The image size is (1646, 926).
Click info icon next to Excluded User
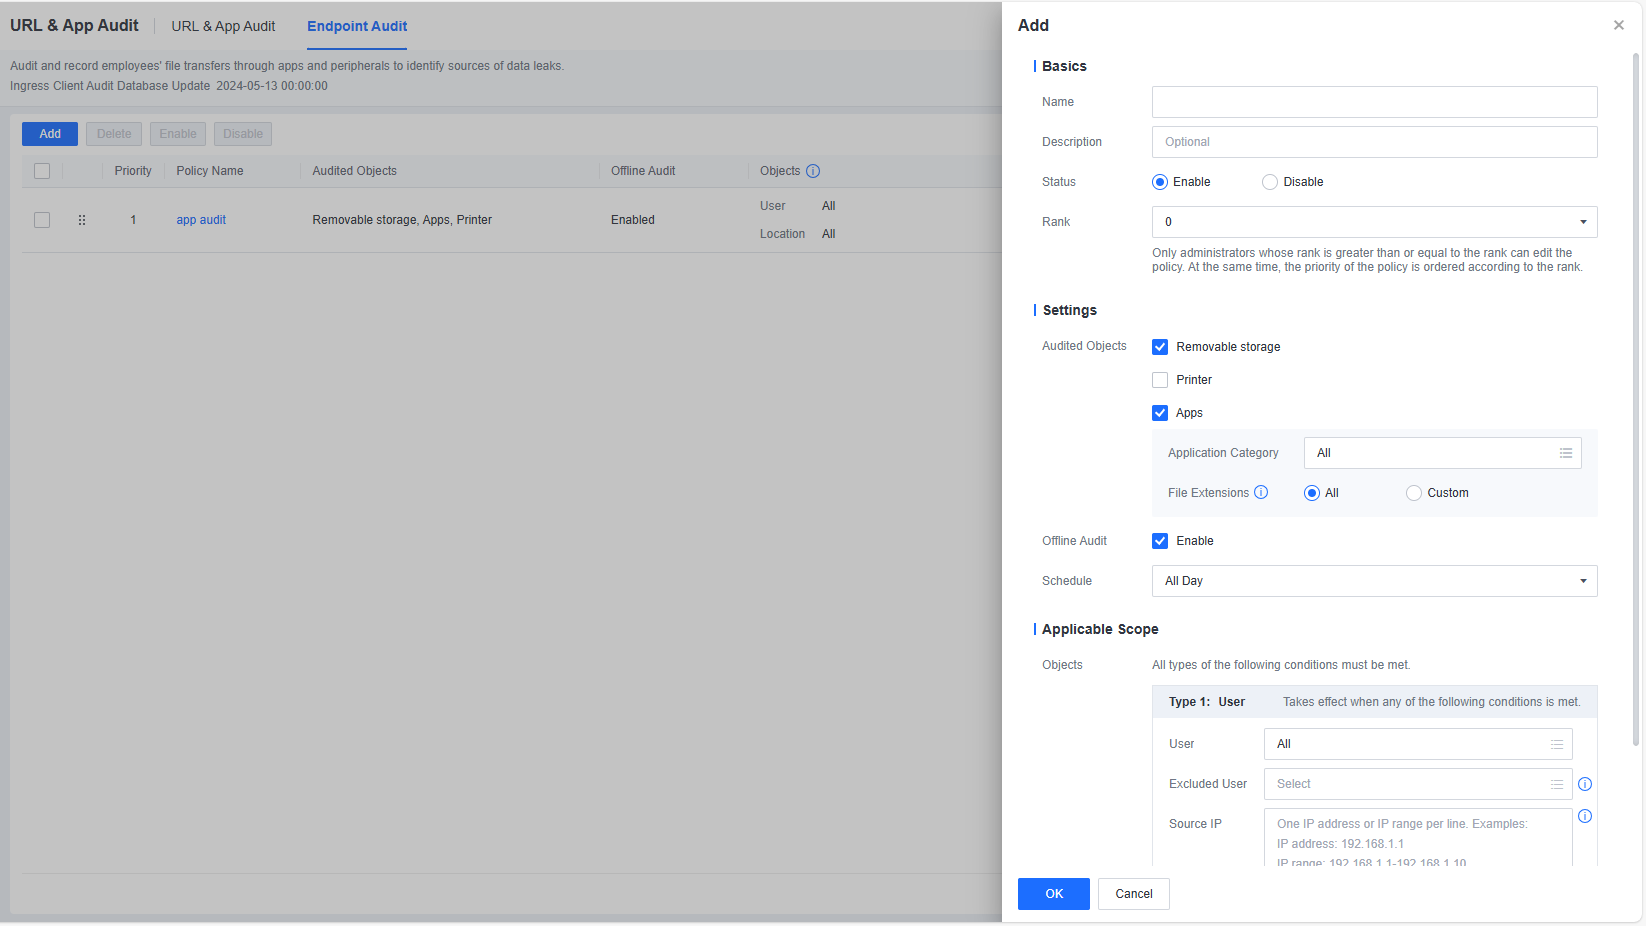[1585, 784]
